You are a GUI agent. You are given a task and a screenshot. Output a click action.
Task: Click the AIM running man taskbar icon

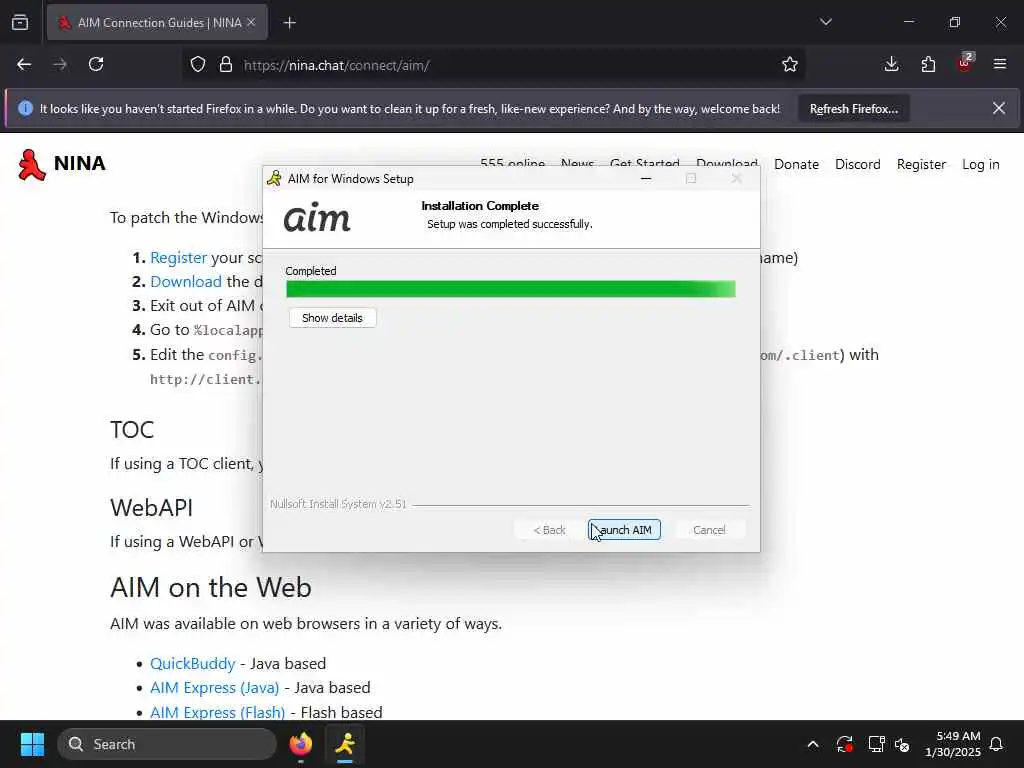pyautogui.click(x=345, y=744)
